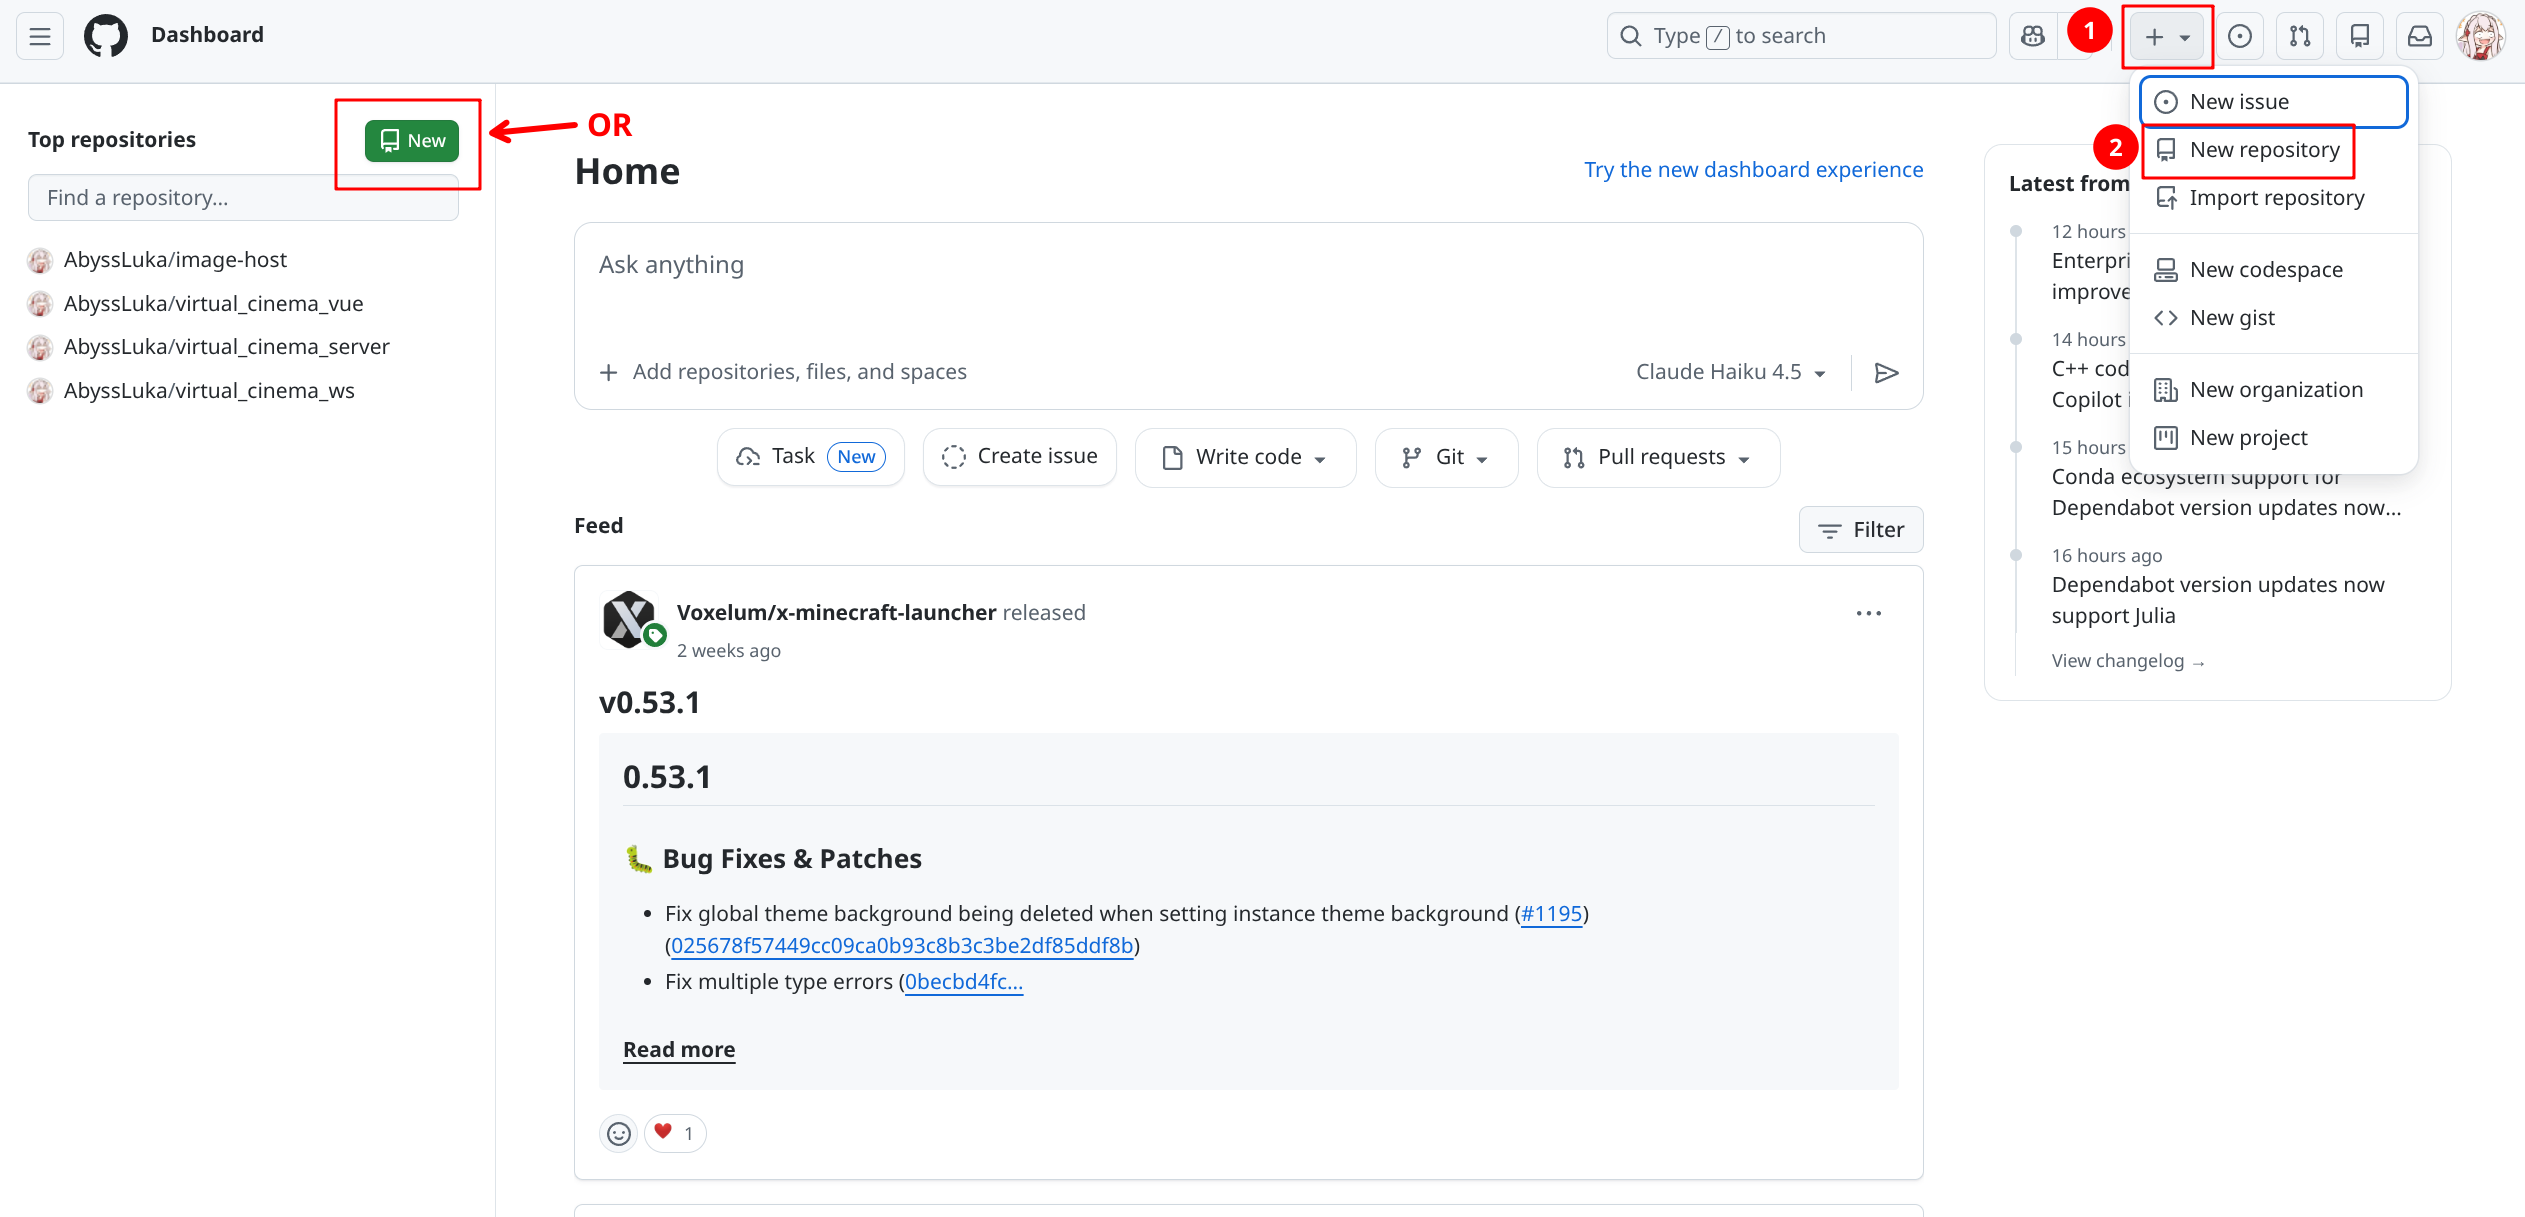This screenshot has width=2525, height=1217.
Task: Click the GitHub logo icon
Action: [106, 36]
